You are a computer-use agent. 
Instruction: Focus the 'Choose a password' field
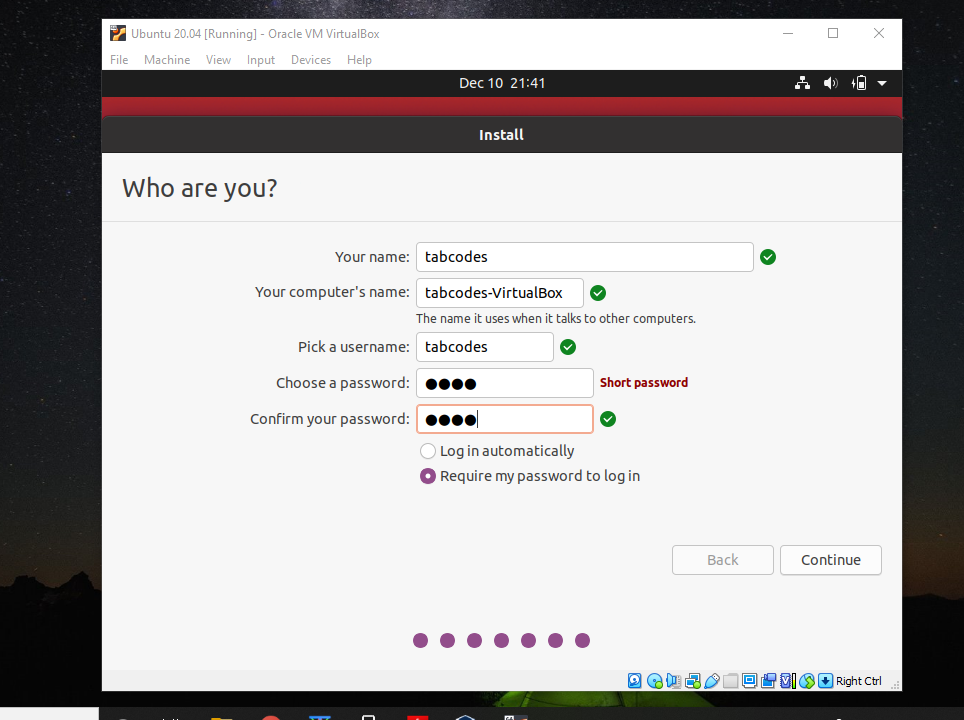[504, 383]
